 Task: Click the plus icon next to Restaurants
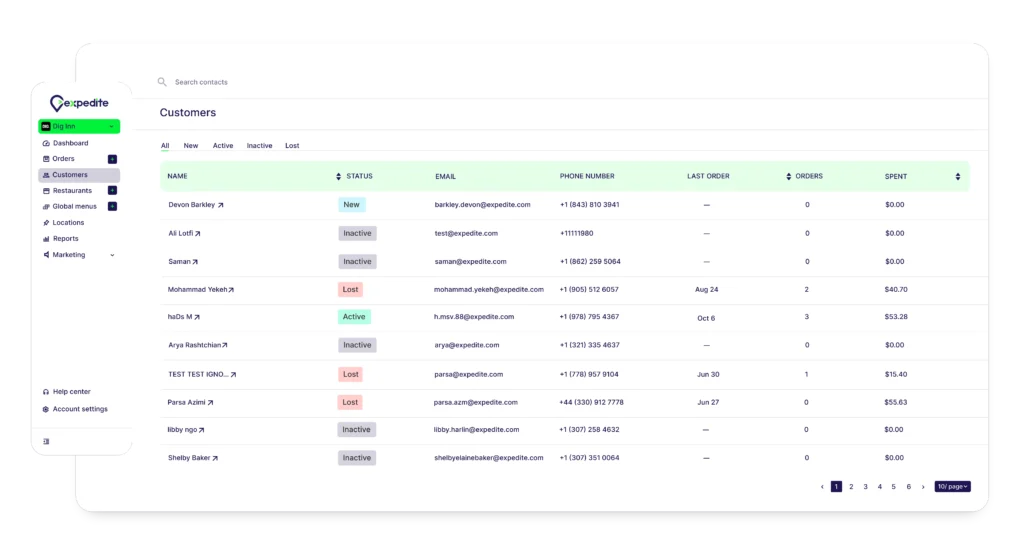tap(112, 191)
